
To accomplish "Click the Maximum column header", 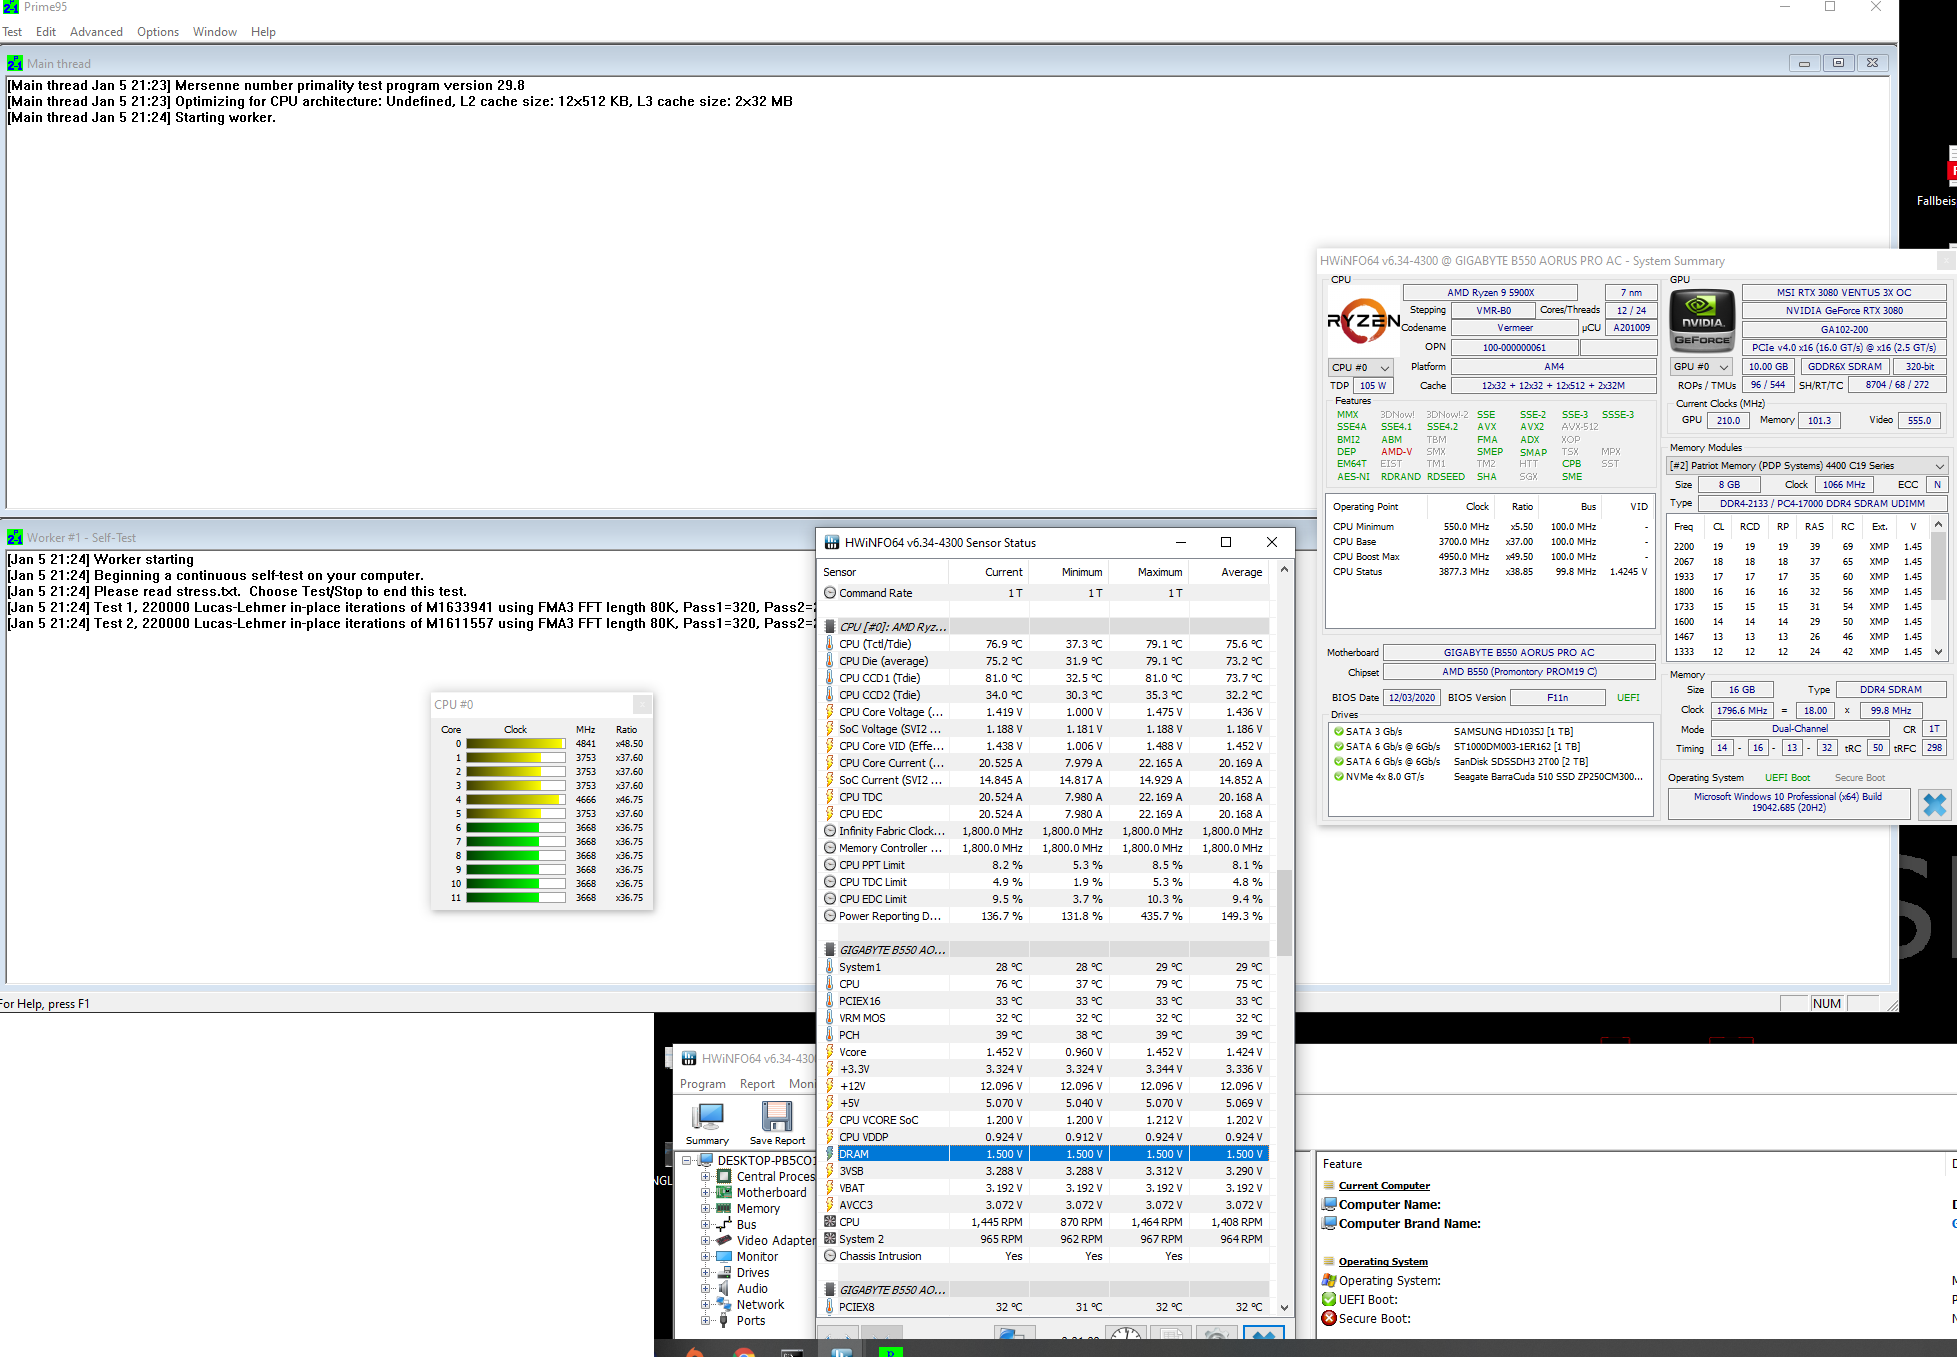I will pos(1148,572).
